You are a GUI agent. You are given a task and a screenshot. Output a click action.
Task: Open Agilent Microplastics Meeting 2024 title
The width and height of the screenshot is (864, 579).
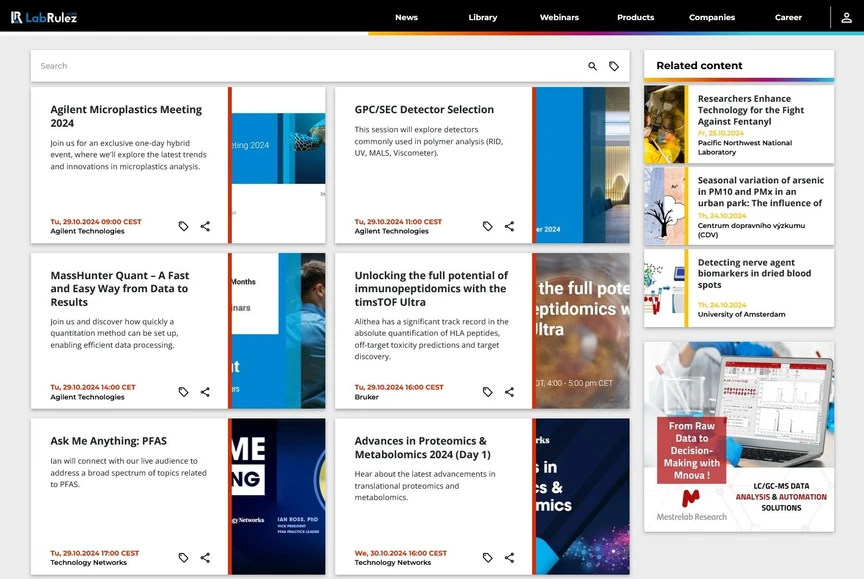click(126, 116)
